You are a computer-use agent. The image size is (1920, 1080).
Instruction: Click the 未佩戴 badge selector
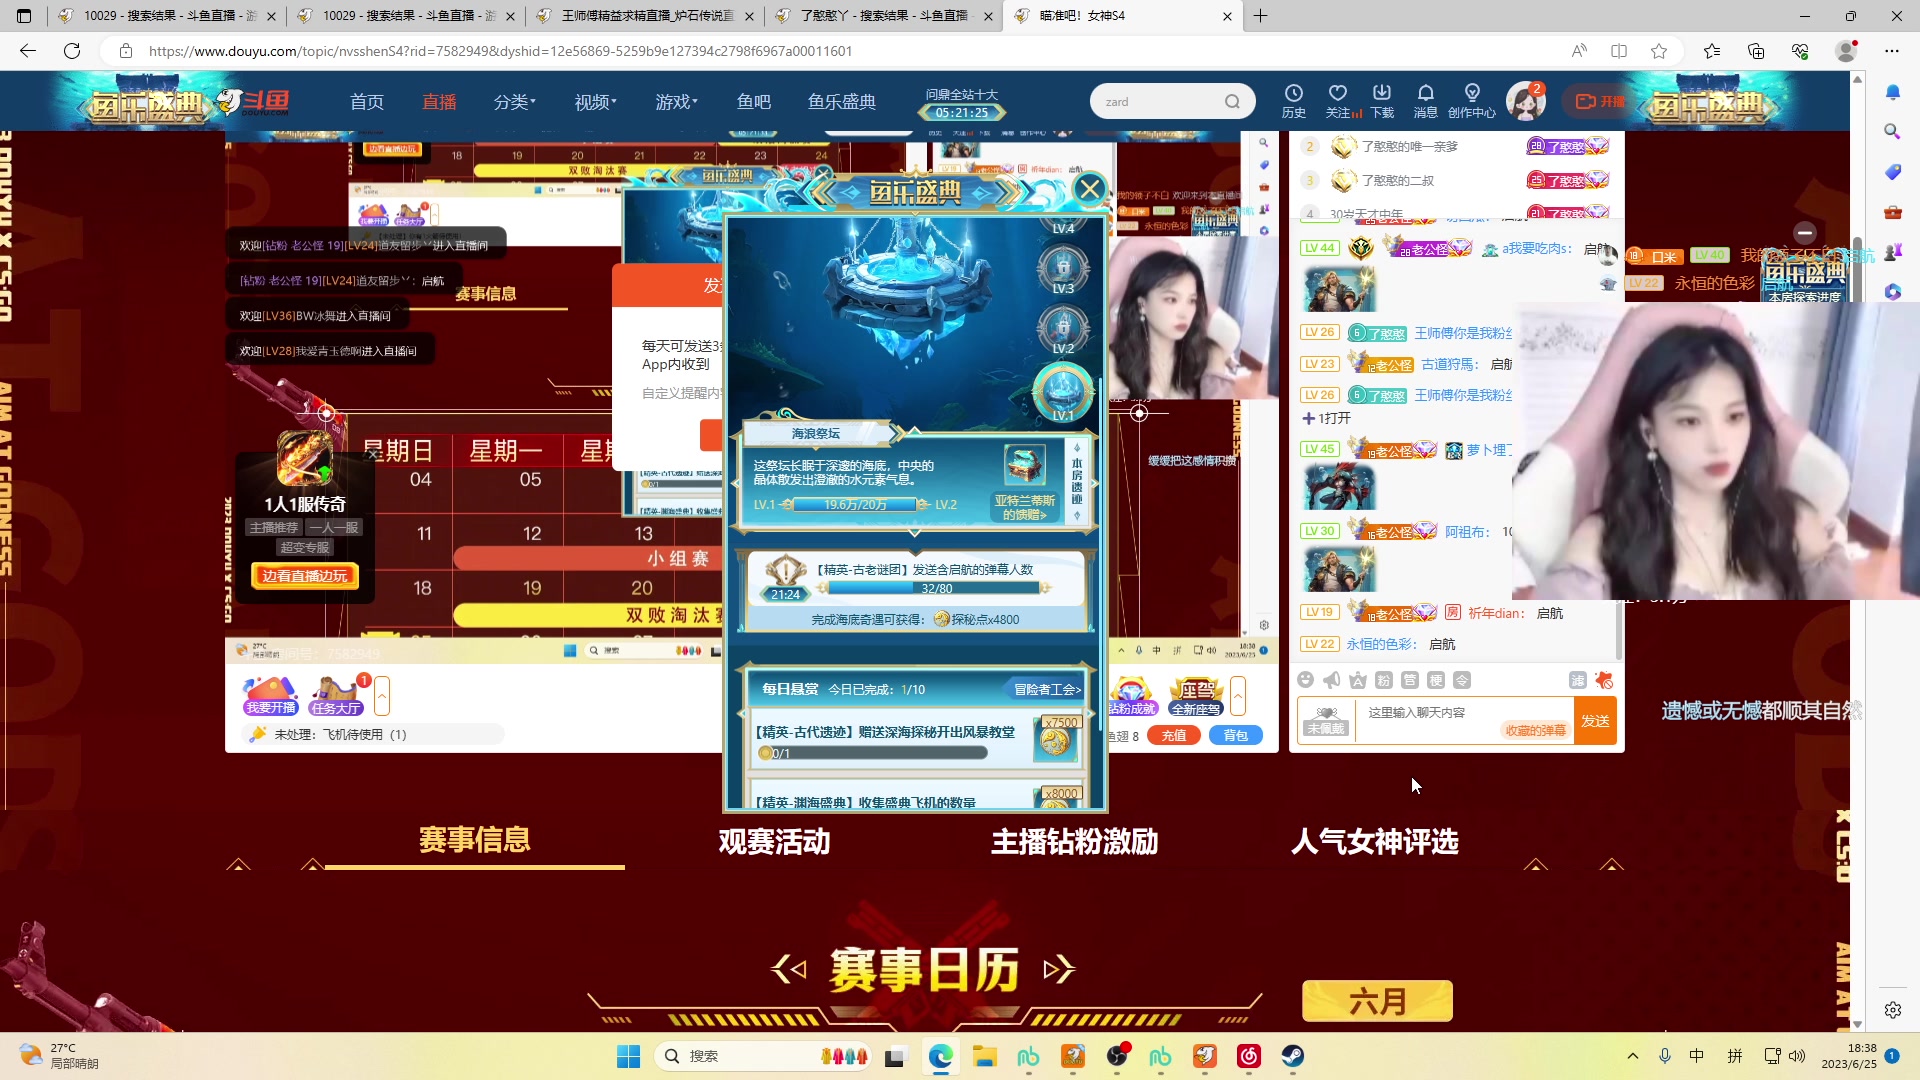coord(1326,721)
